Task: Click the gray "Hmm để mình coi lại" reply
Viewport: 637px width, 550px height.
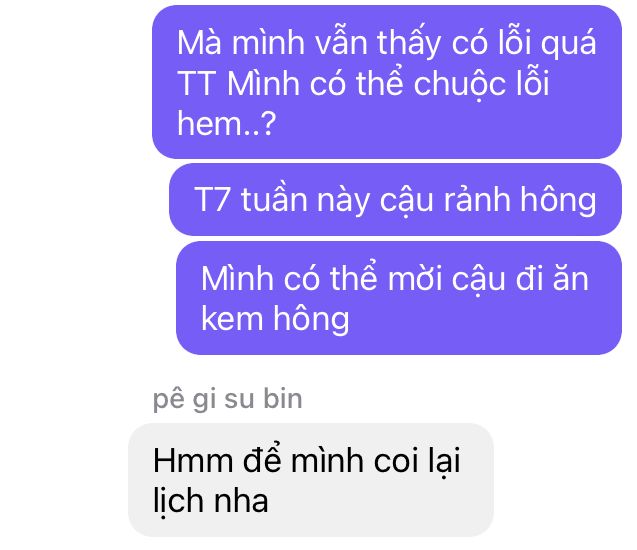Action: (x=311, y=480)
